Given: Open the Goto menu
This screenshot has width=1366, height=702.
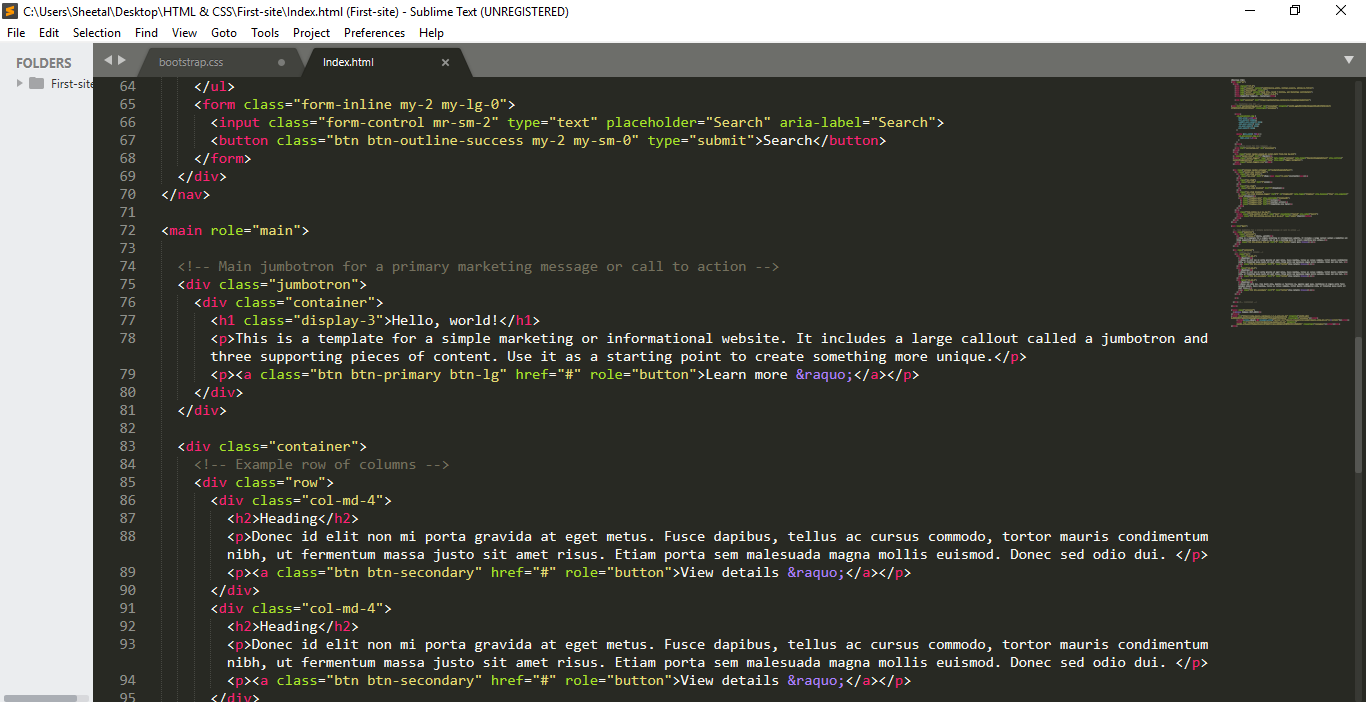Looking at the screenshot, I should pos(224,33).
